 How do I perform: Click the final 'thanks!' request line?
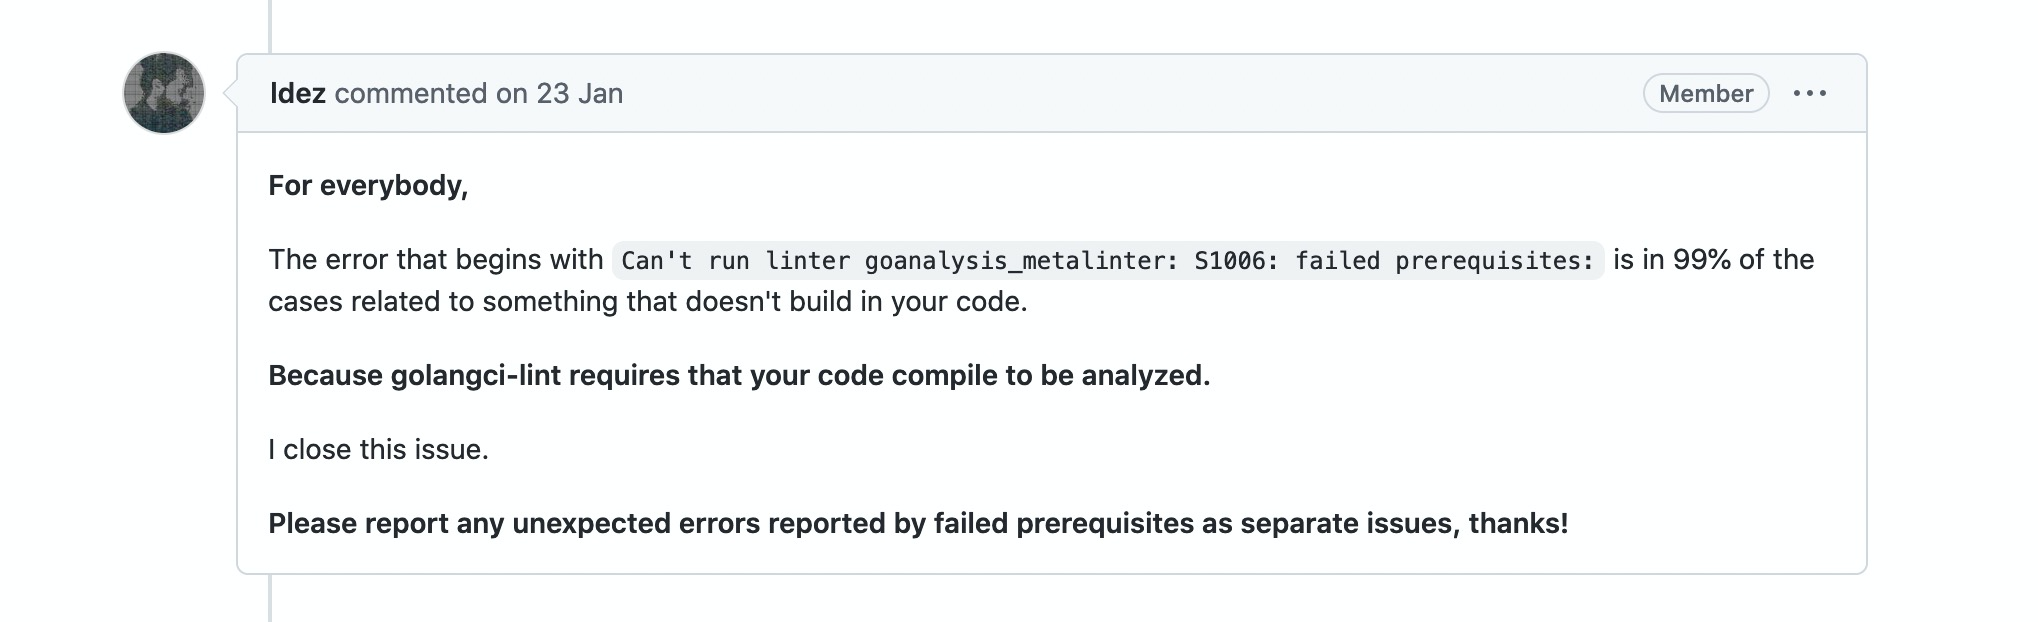tap(918, 520)
